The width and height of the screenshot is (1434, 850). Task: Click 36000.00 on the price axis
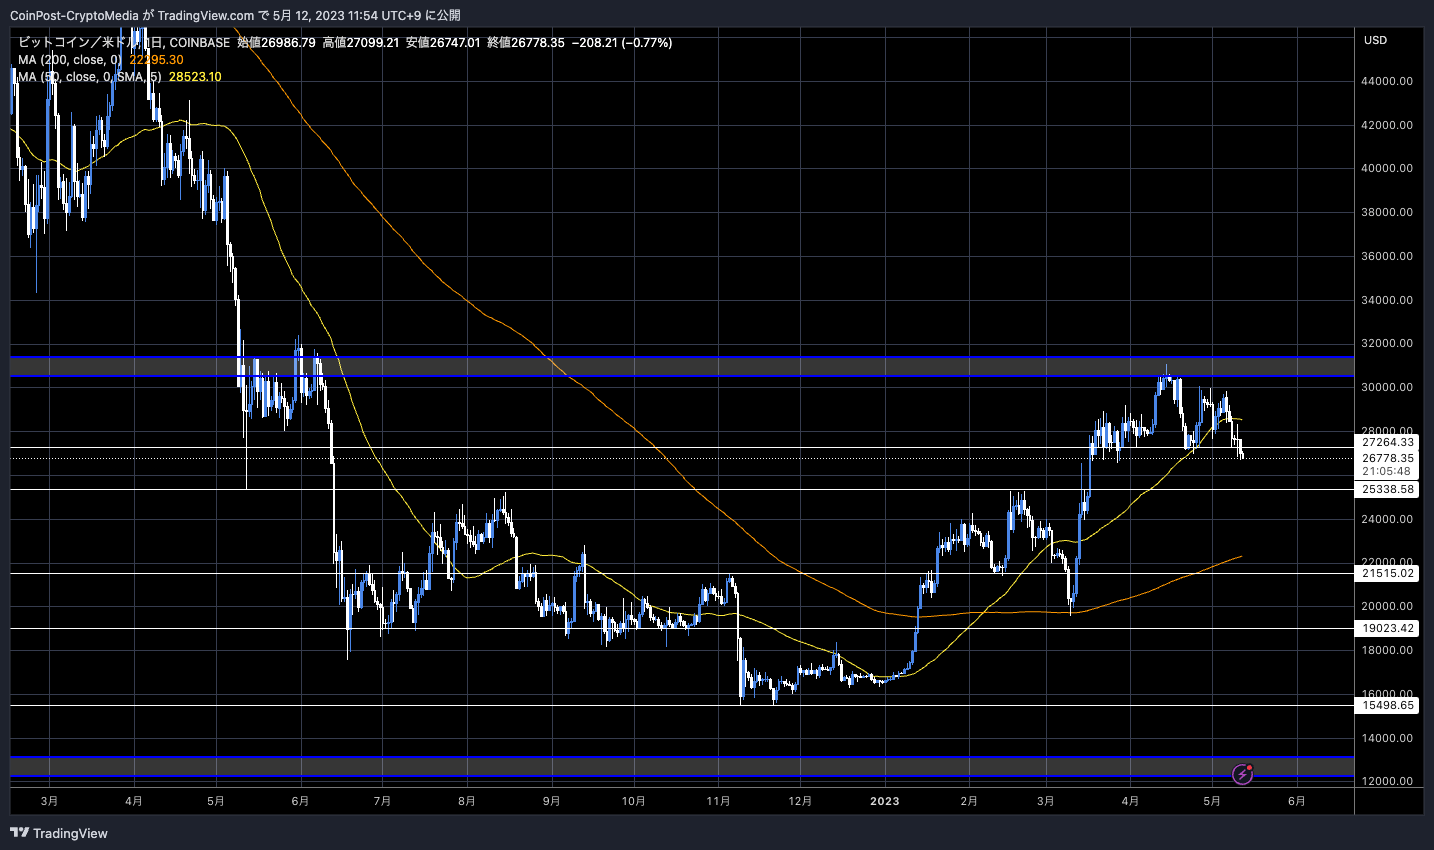[x=1387, y=256]
